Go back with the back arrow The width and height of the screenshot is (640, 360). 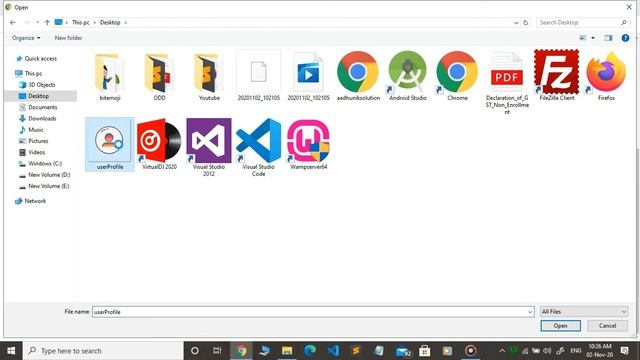click(x=13, y=22)
